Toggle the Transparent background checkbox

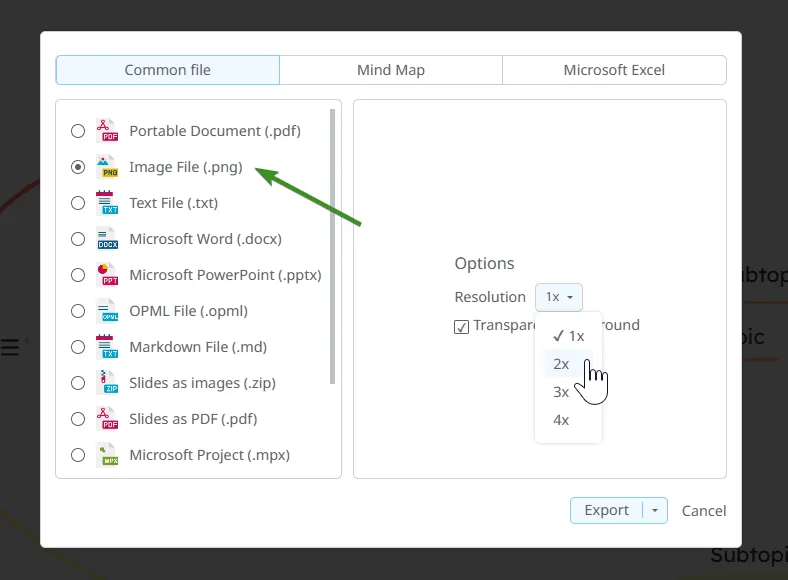[462, 326]
